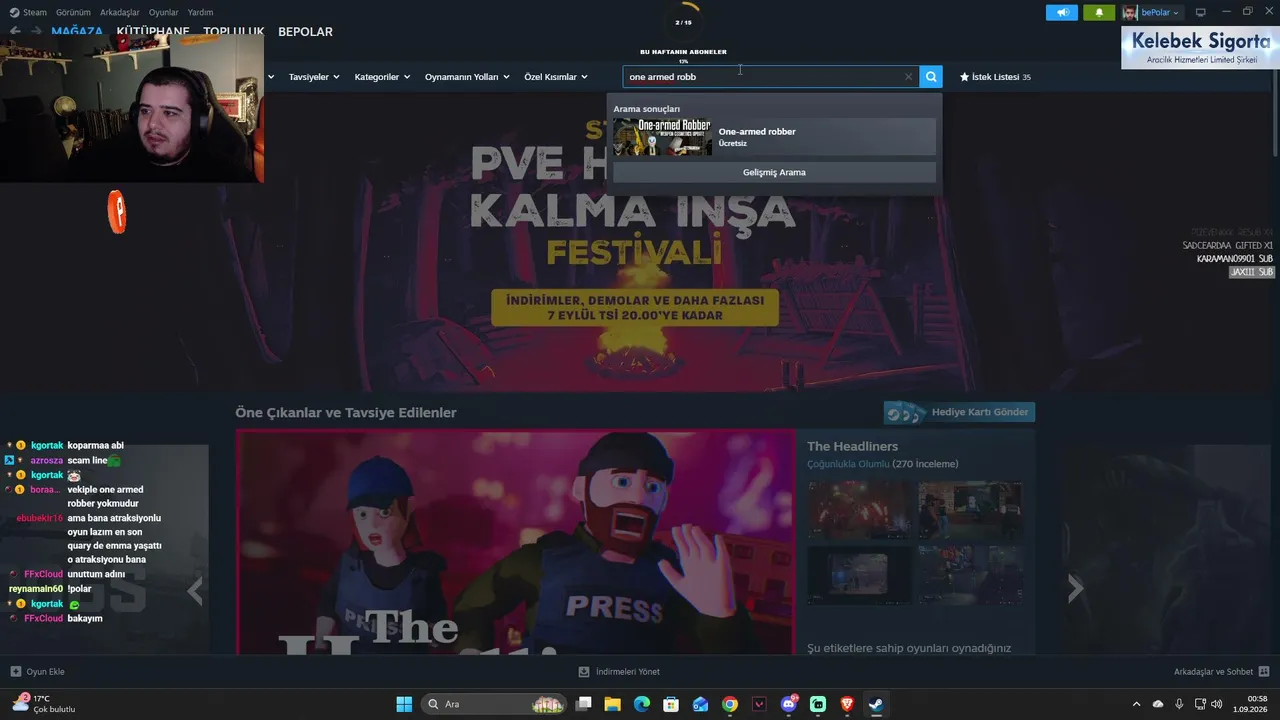The width and height of the screenshot is (1280, 720).
Task: Click the OneDrive cloud tray icon
Action: click(x=1158, y=704)
